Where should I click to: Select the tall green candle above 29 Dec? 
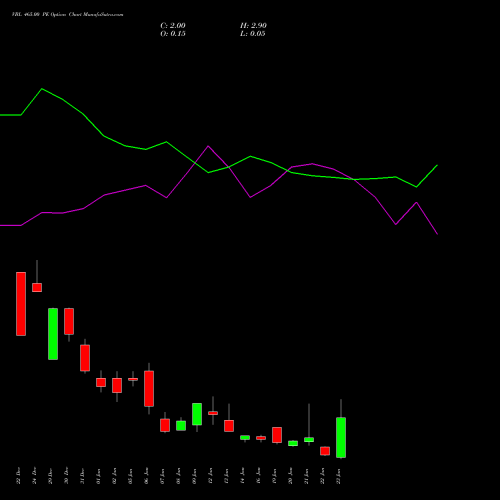(x=53, y=334)
